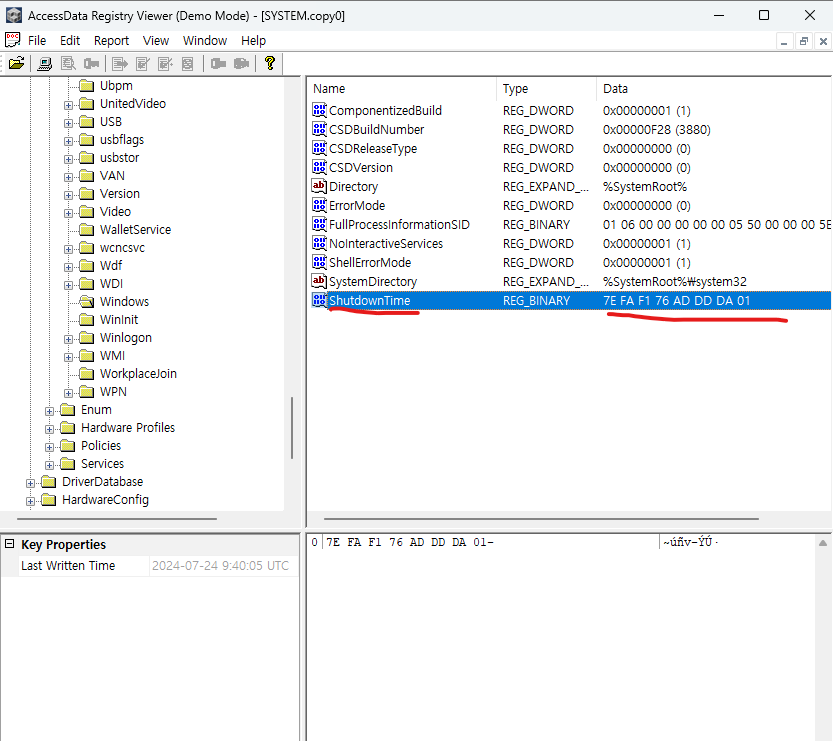
Task: Click the Last Written Time value 2024-07-24
Action: 220,566
